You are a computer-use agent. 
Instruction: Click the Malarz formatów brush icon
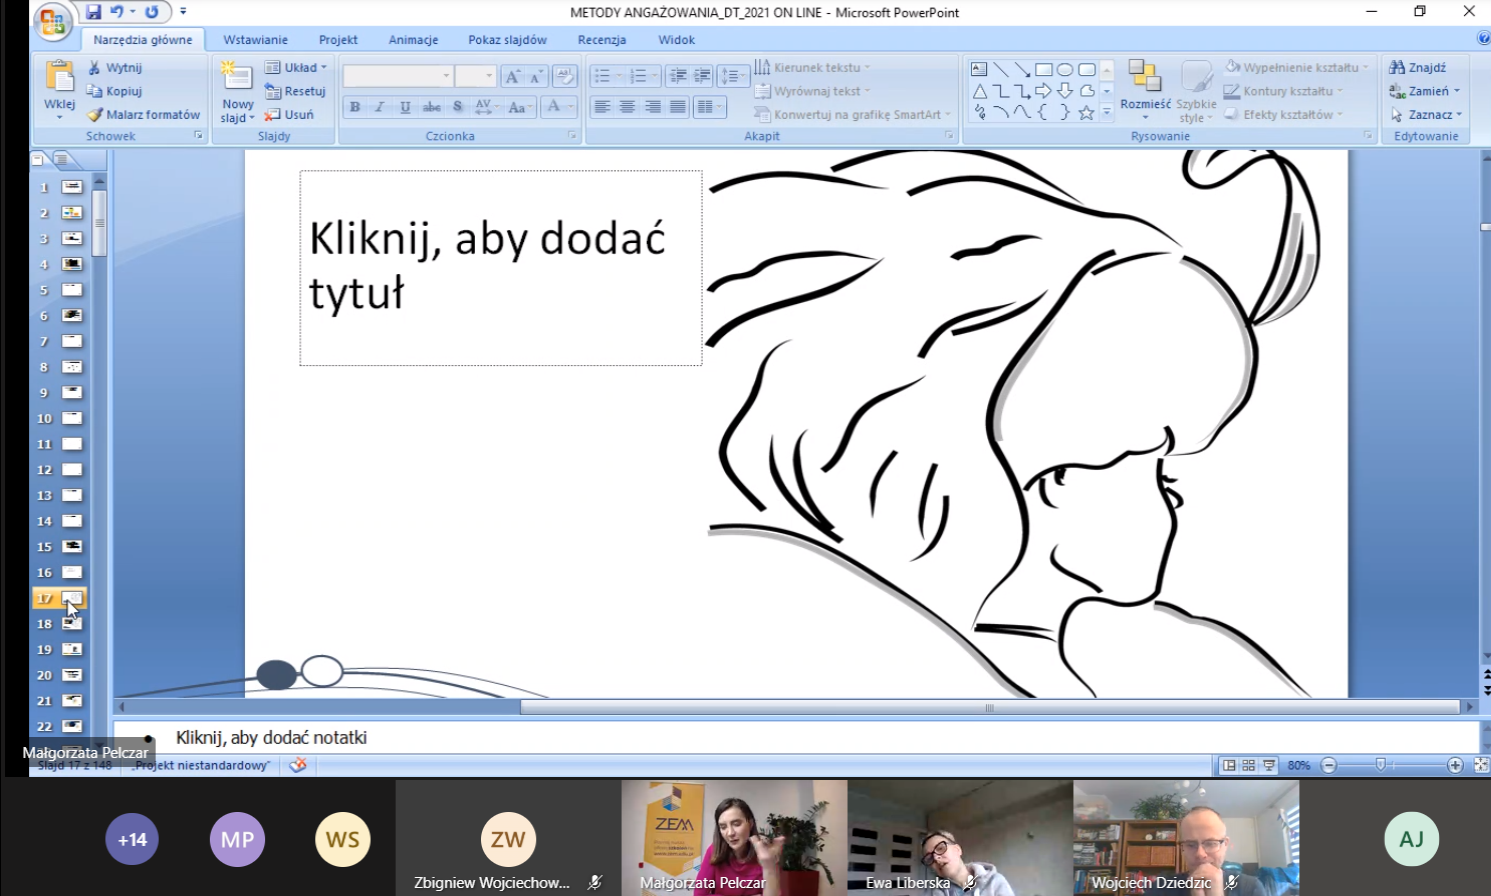[x=95, y=115]
